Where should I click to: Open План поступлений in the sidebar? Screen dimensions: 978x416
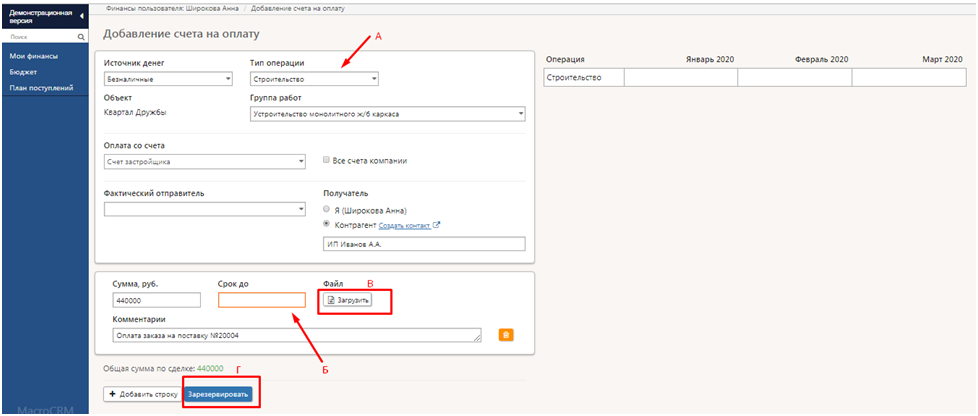[x=41, y=88]
